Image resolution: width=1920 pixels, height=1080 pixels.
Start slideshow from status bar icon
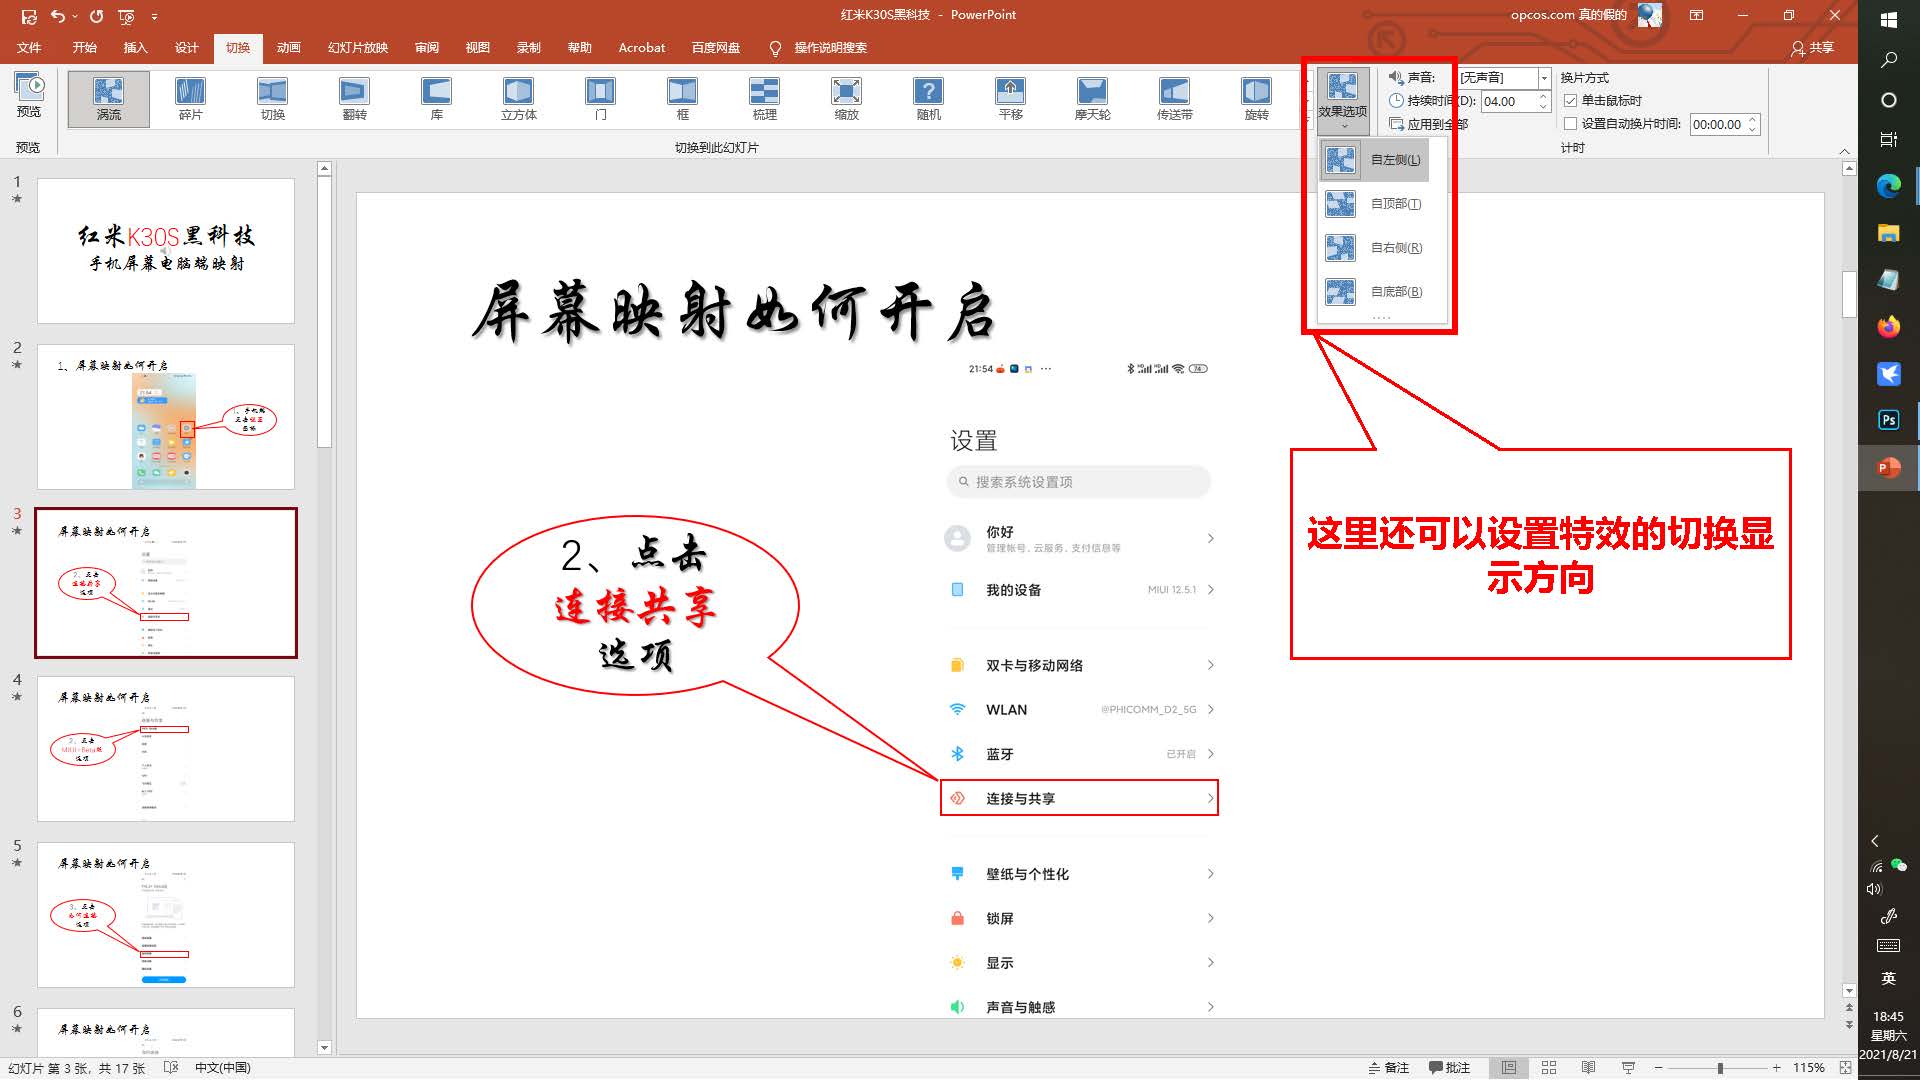tap(1628, 1068)
